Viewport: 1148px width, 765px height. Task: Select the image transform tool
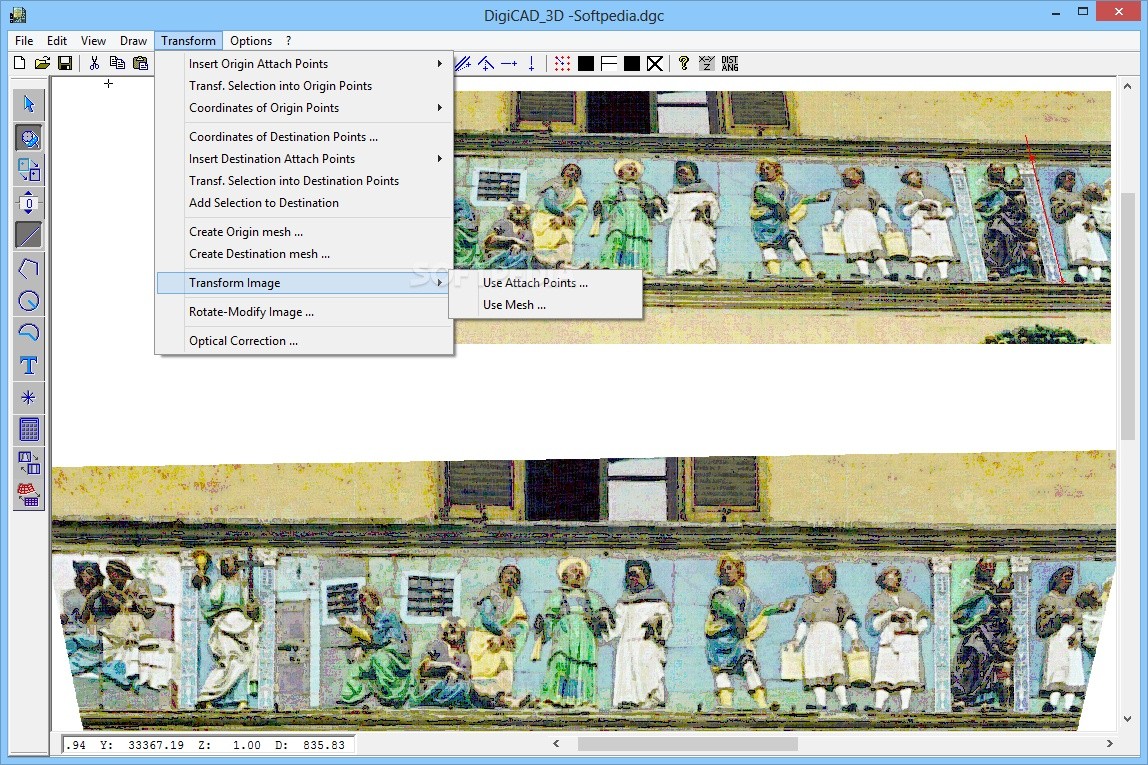(29, 463)
